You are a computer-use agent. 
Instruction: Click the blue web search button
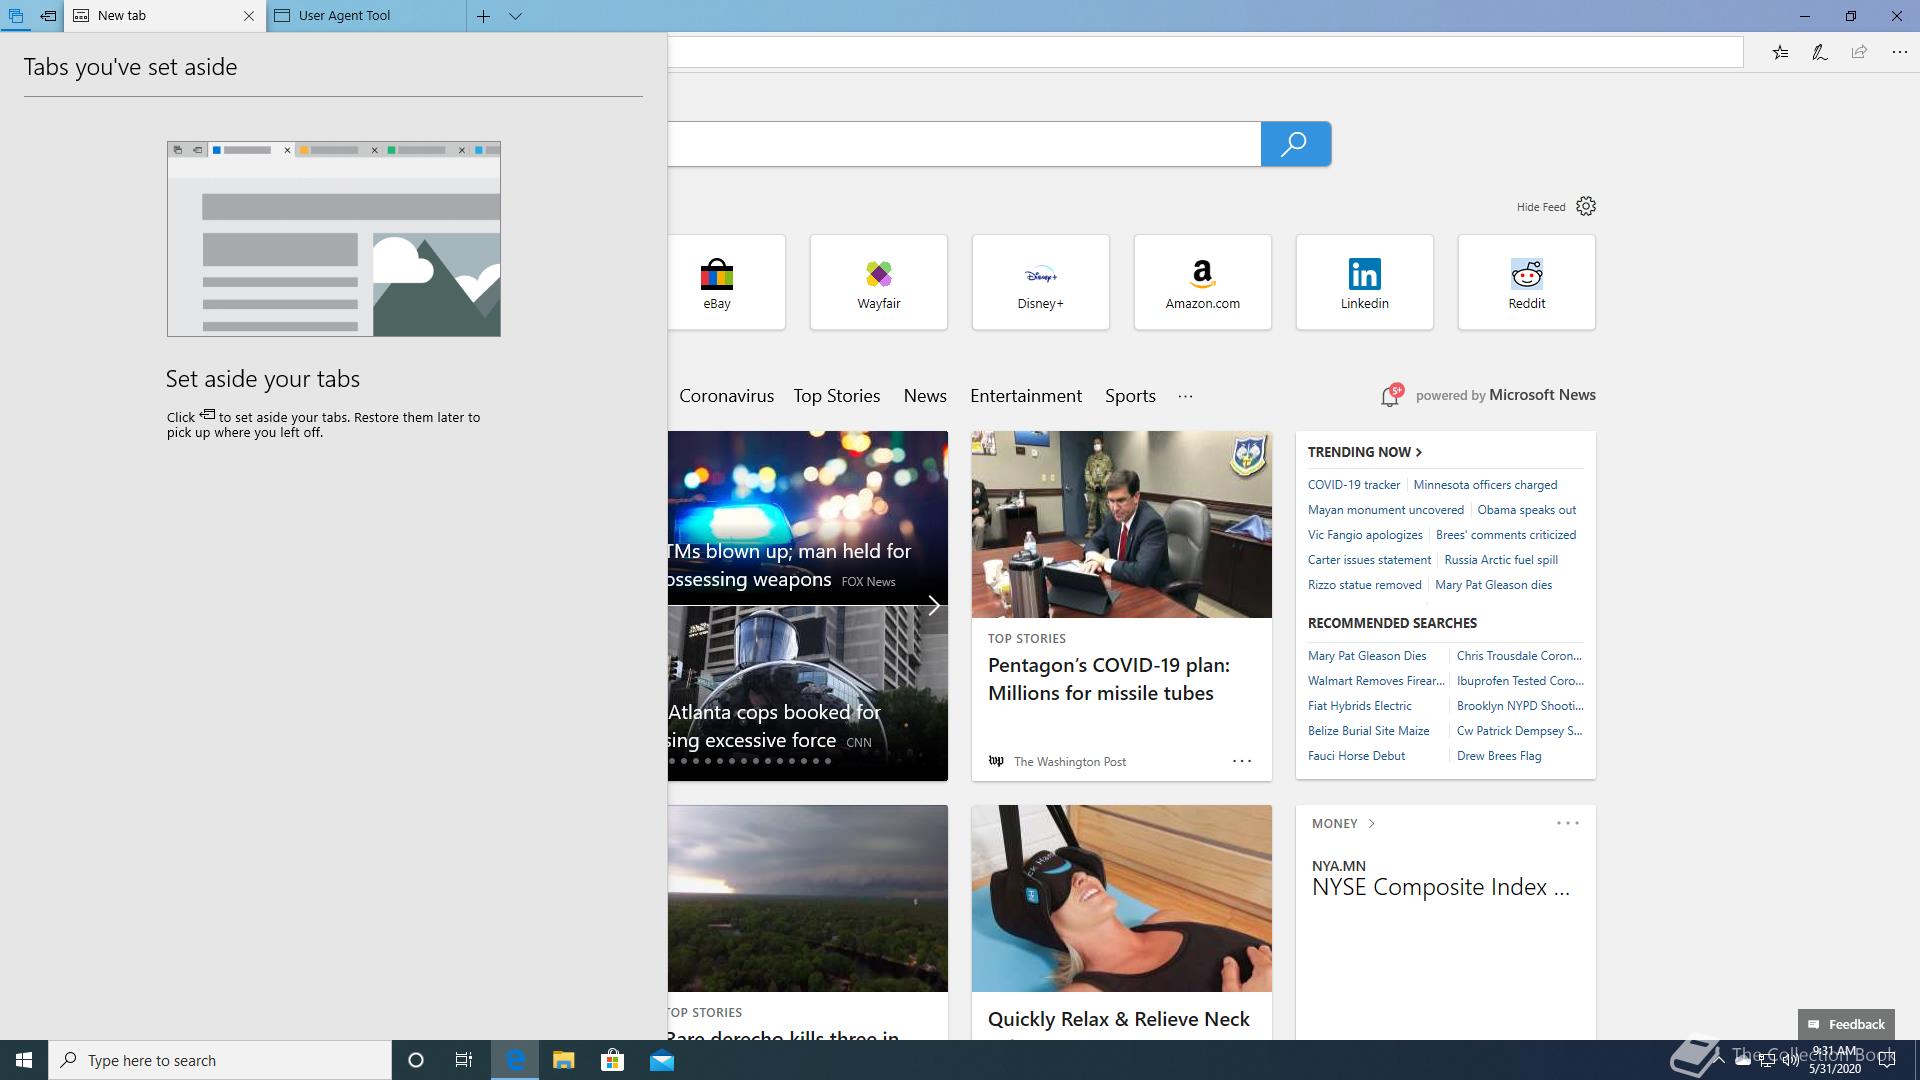(x=1296, y=144)
